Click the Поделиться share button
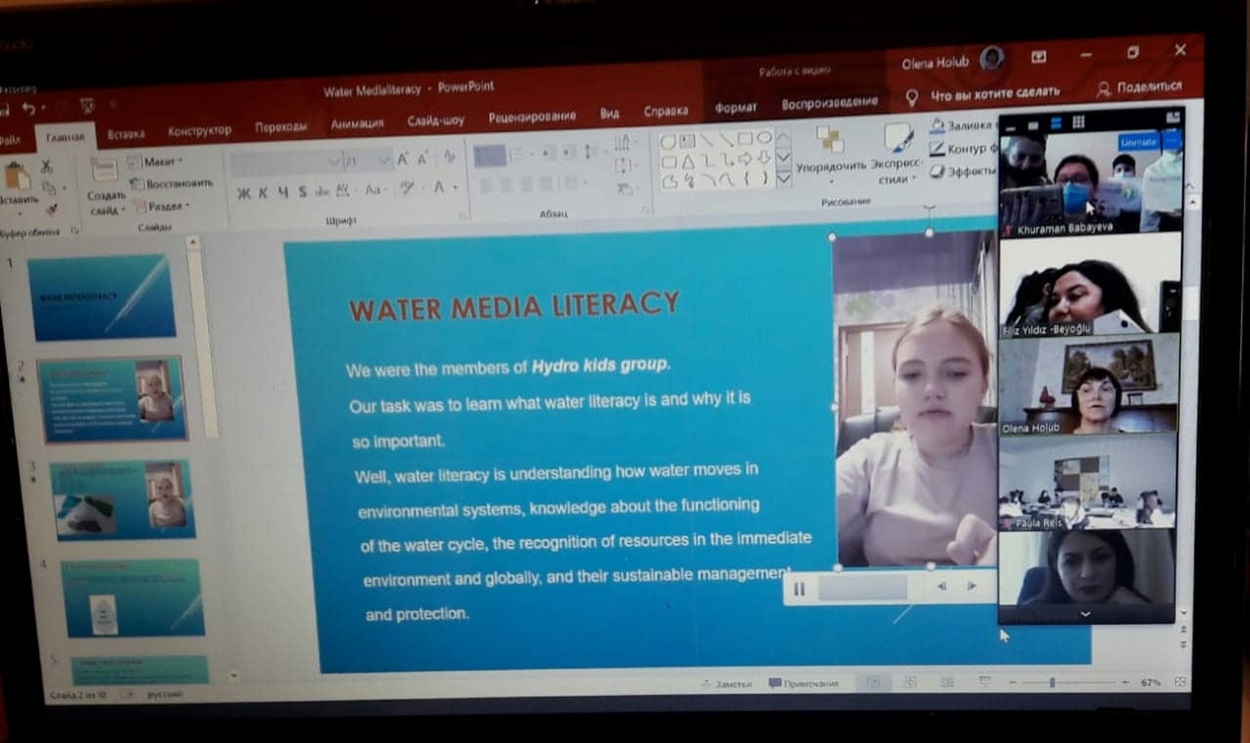 [1139, 88]
